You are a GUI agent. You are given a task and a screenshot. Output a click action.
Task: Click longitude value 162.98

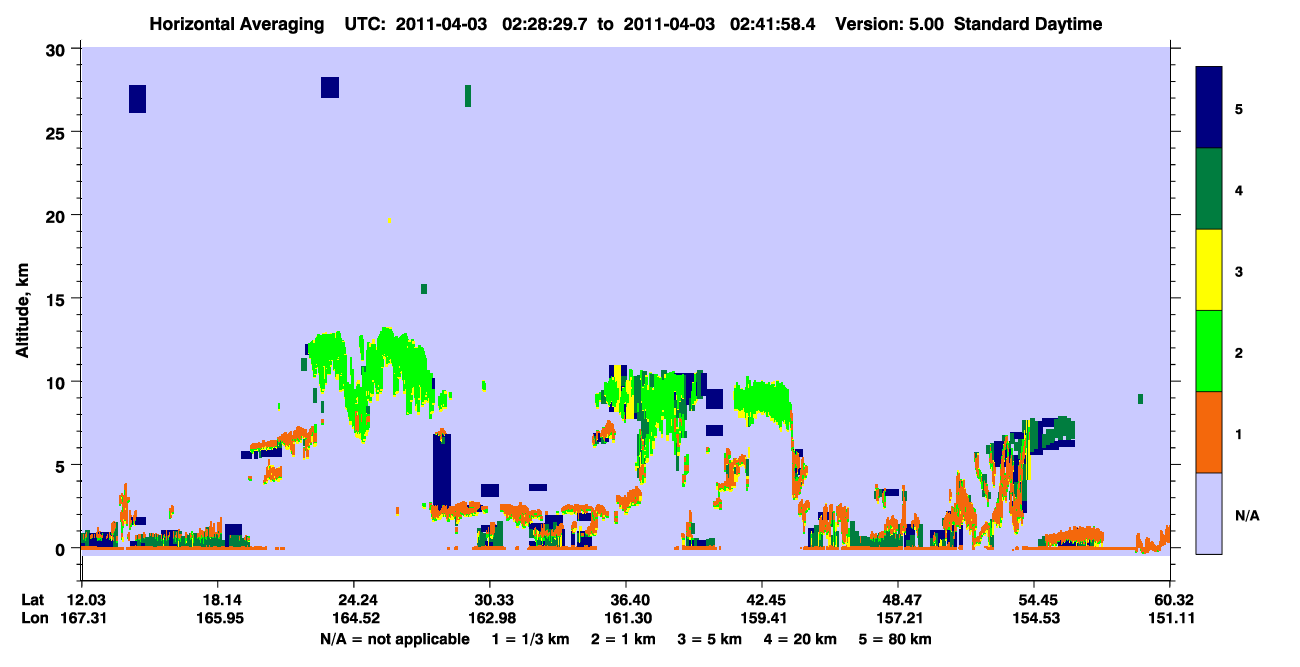point(490,619)
